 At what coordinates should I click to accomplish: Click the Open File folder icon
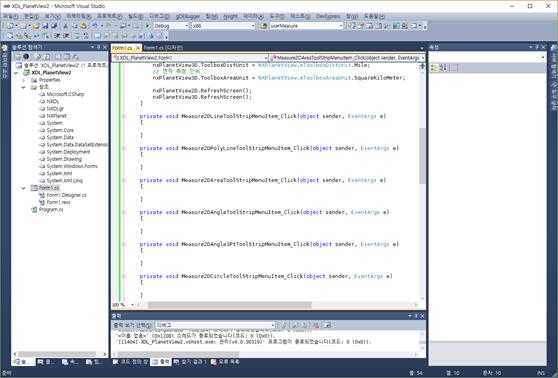pyautogui.click(x=36, y=26)
